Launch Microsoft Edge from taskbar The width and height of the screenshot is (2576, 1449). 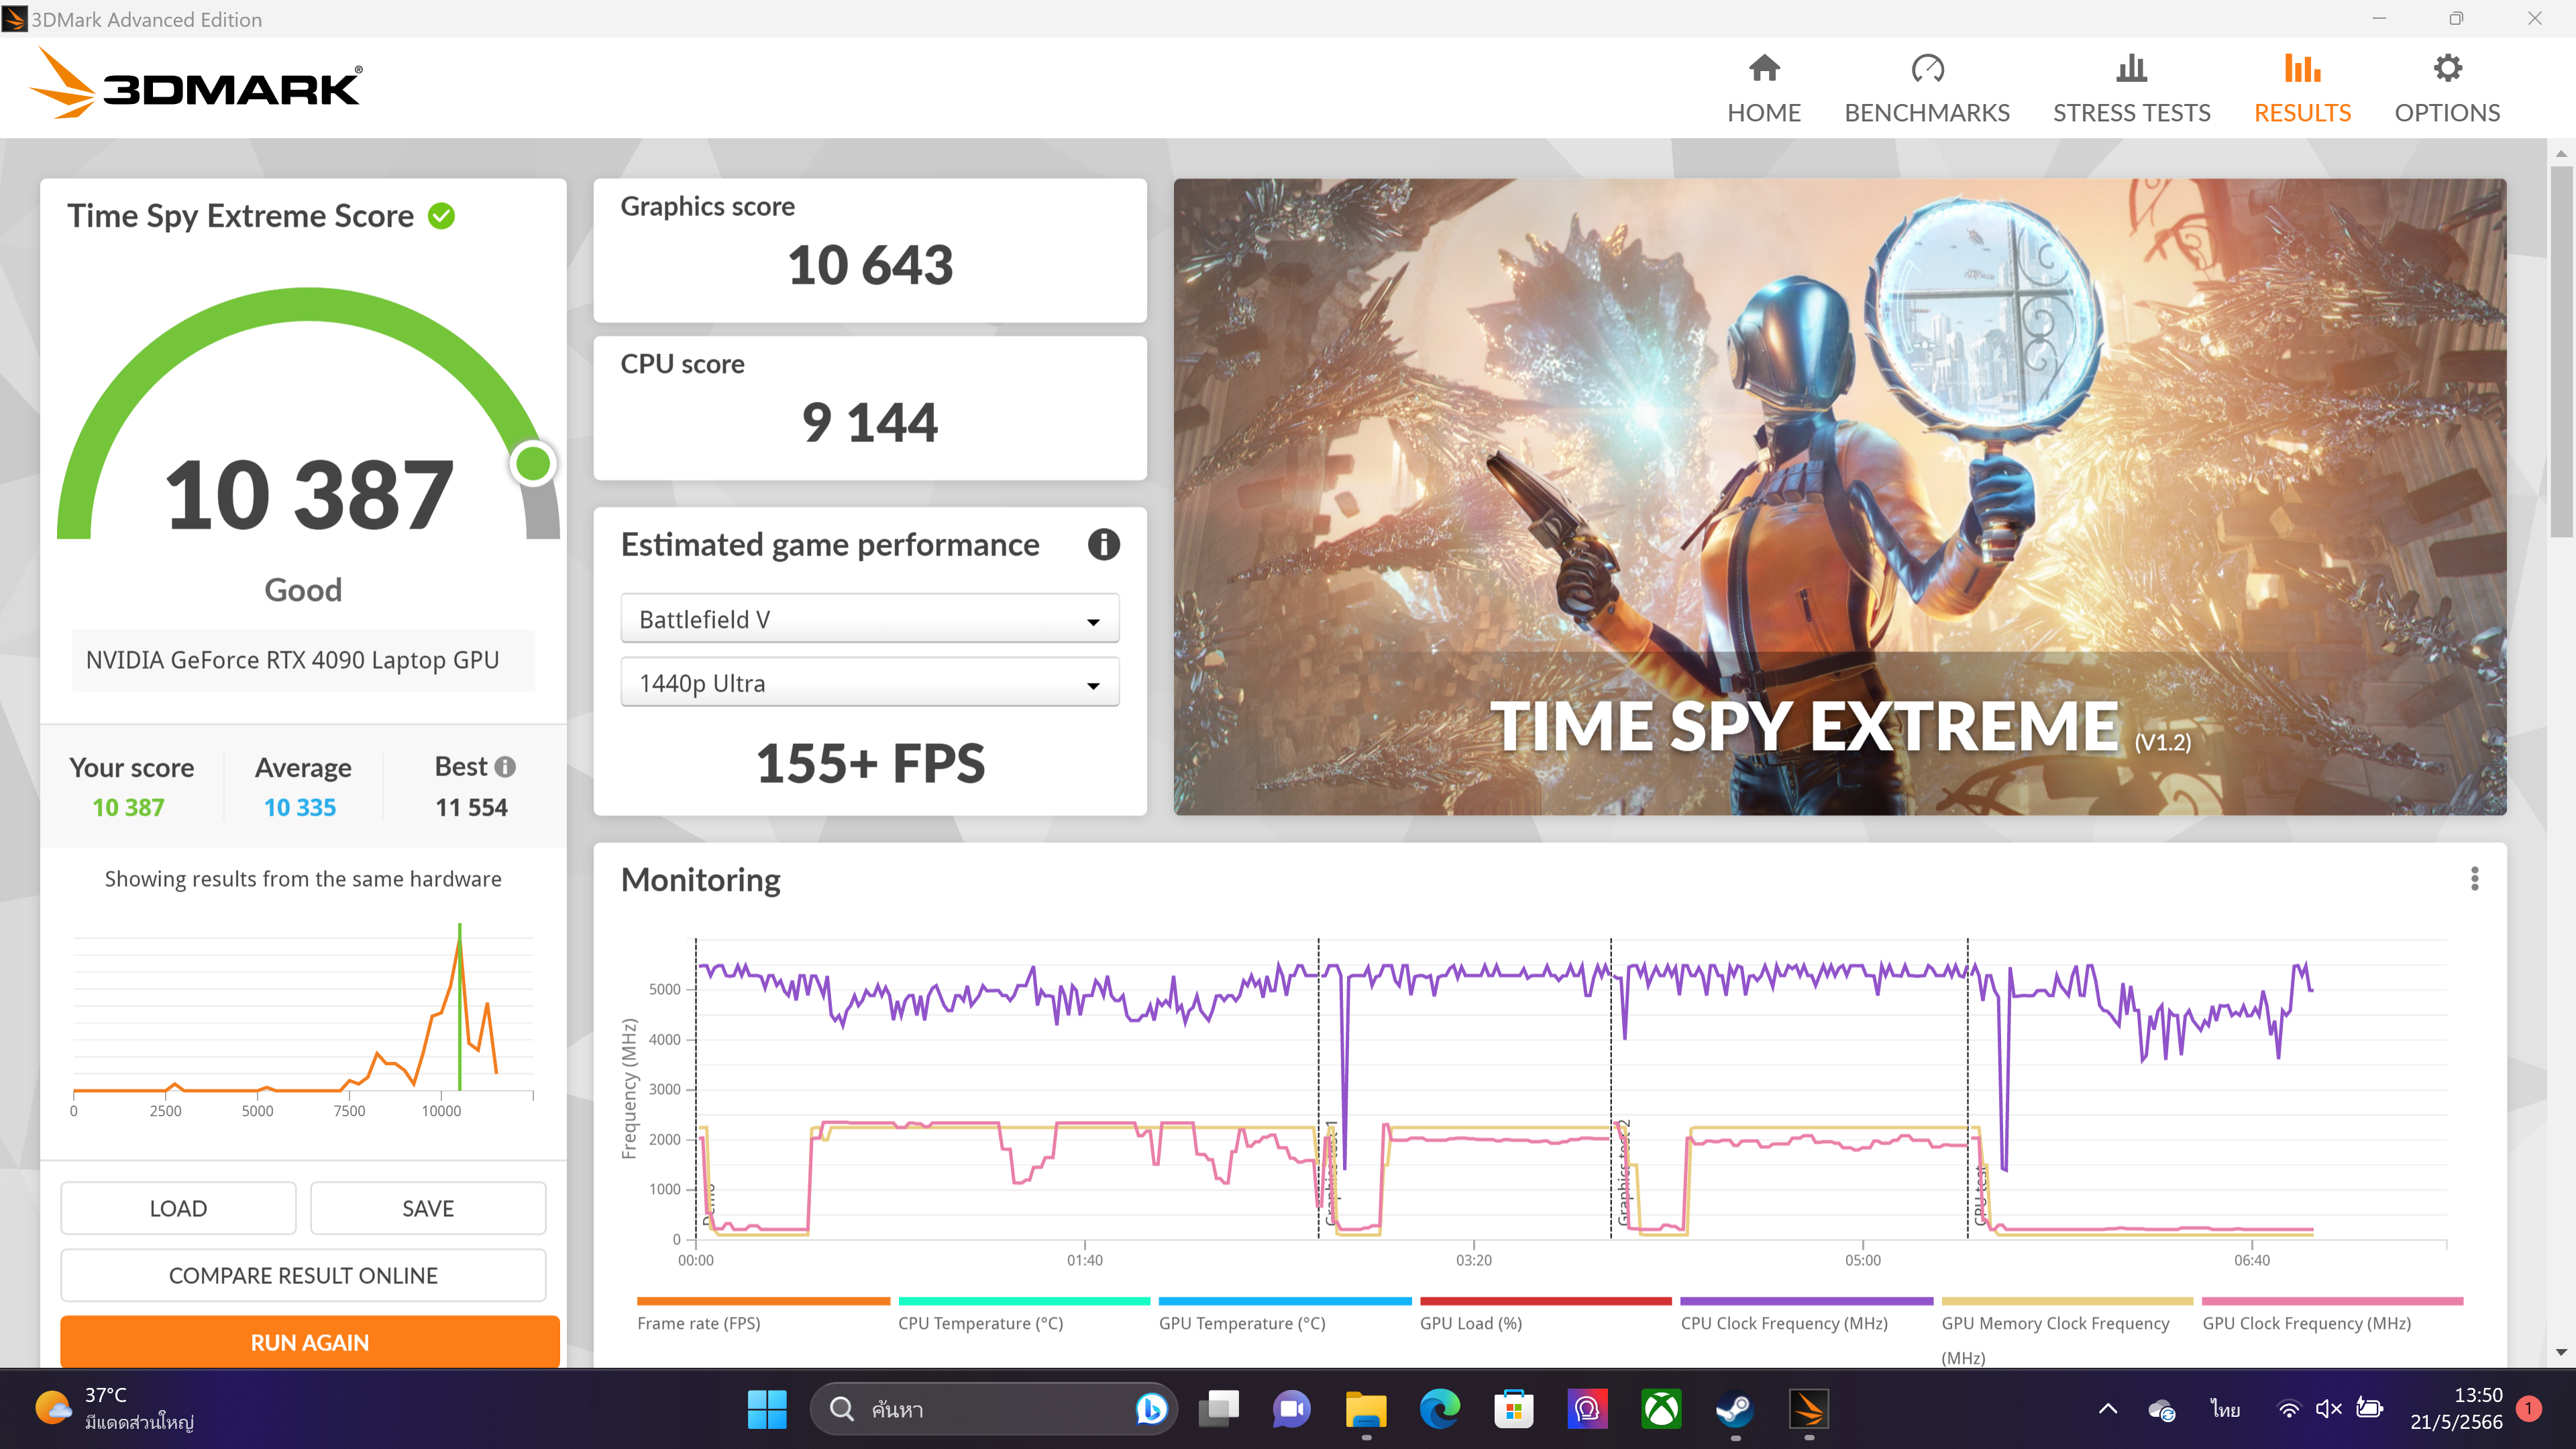pyautogui.click(x=1440, y=1409)
